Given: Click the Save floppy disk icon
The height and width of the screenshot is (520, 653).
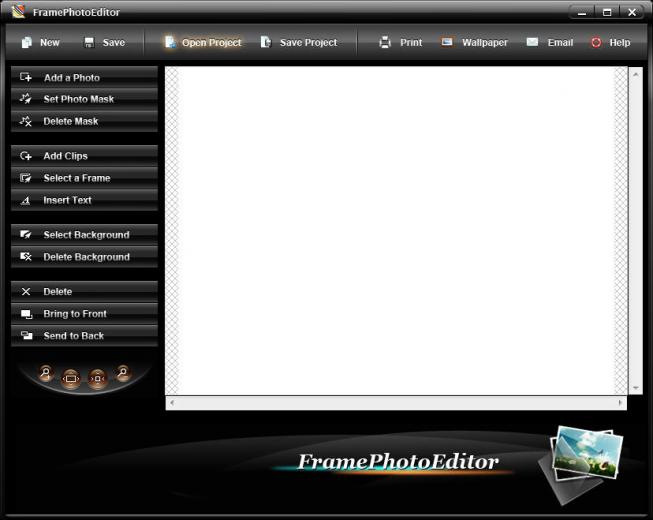Looking at the screenshot, I should tap(89, 42).
